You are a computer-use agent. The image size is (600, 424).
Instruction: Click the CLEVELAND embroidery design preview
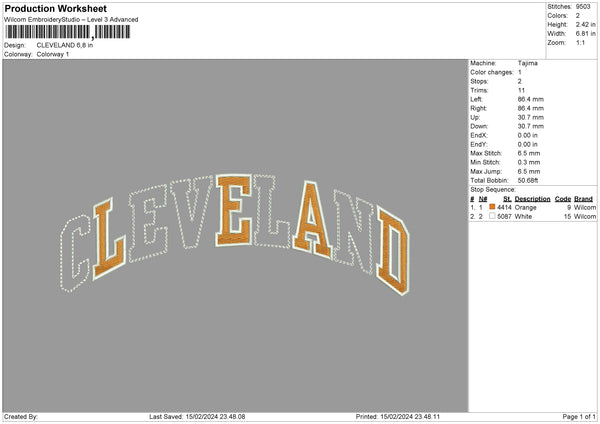[x=235, y=234]
